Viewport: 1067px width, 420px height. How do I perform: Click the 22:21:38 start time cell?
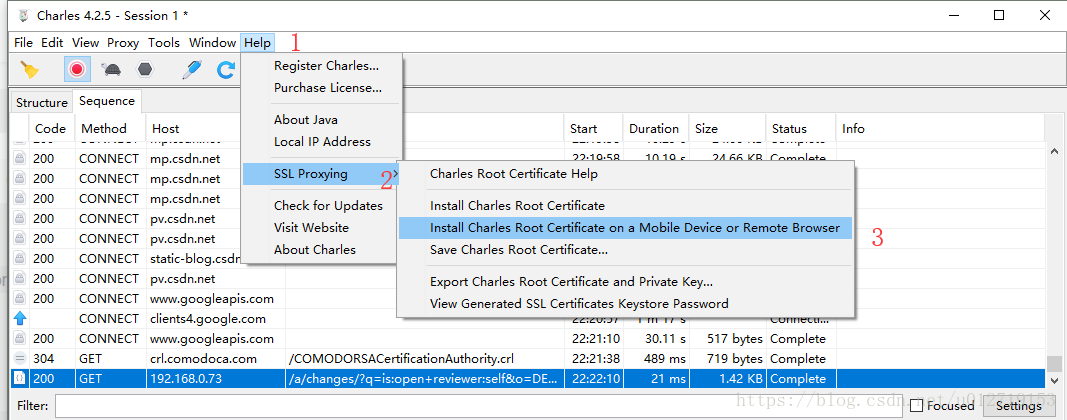[x=594, y=359]
